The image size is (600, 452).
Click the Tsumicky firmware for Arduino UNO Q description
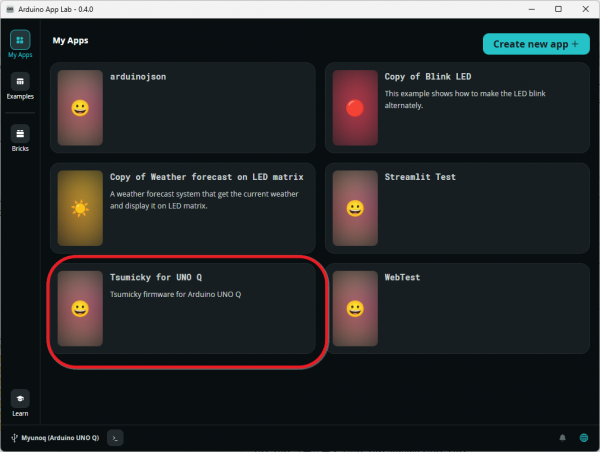(175, 294)
